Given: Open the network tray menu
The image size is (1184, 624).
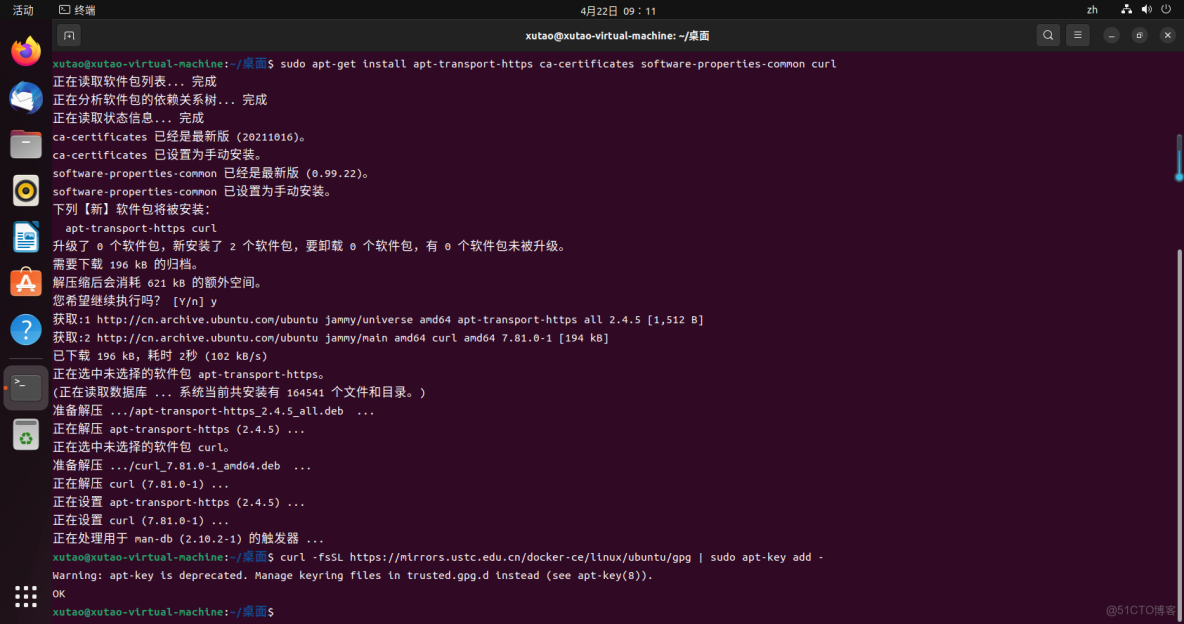Looking at the screenshot, I should point(1128,10).
